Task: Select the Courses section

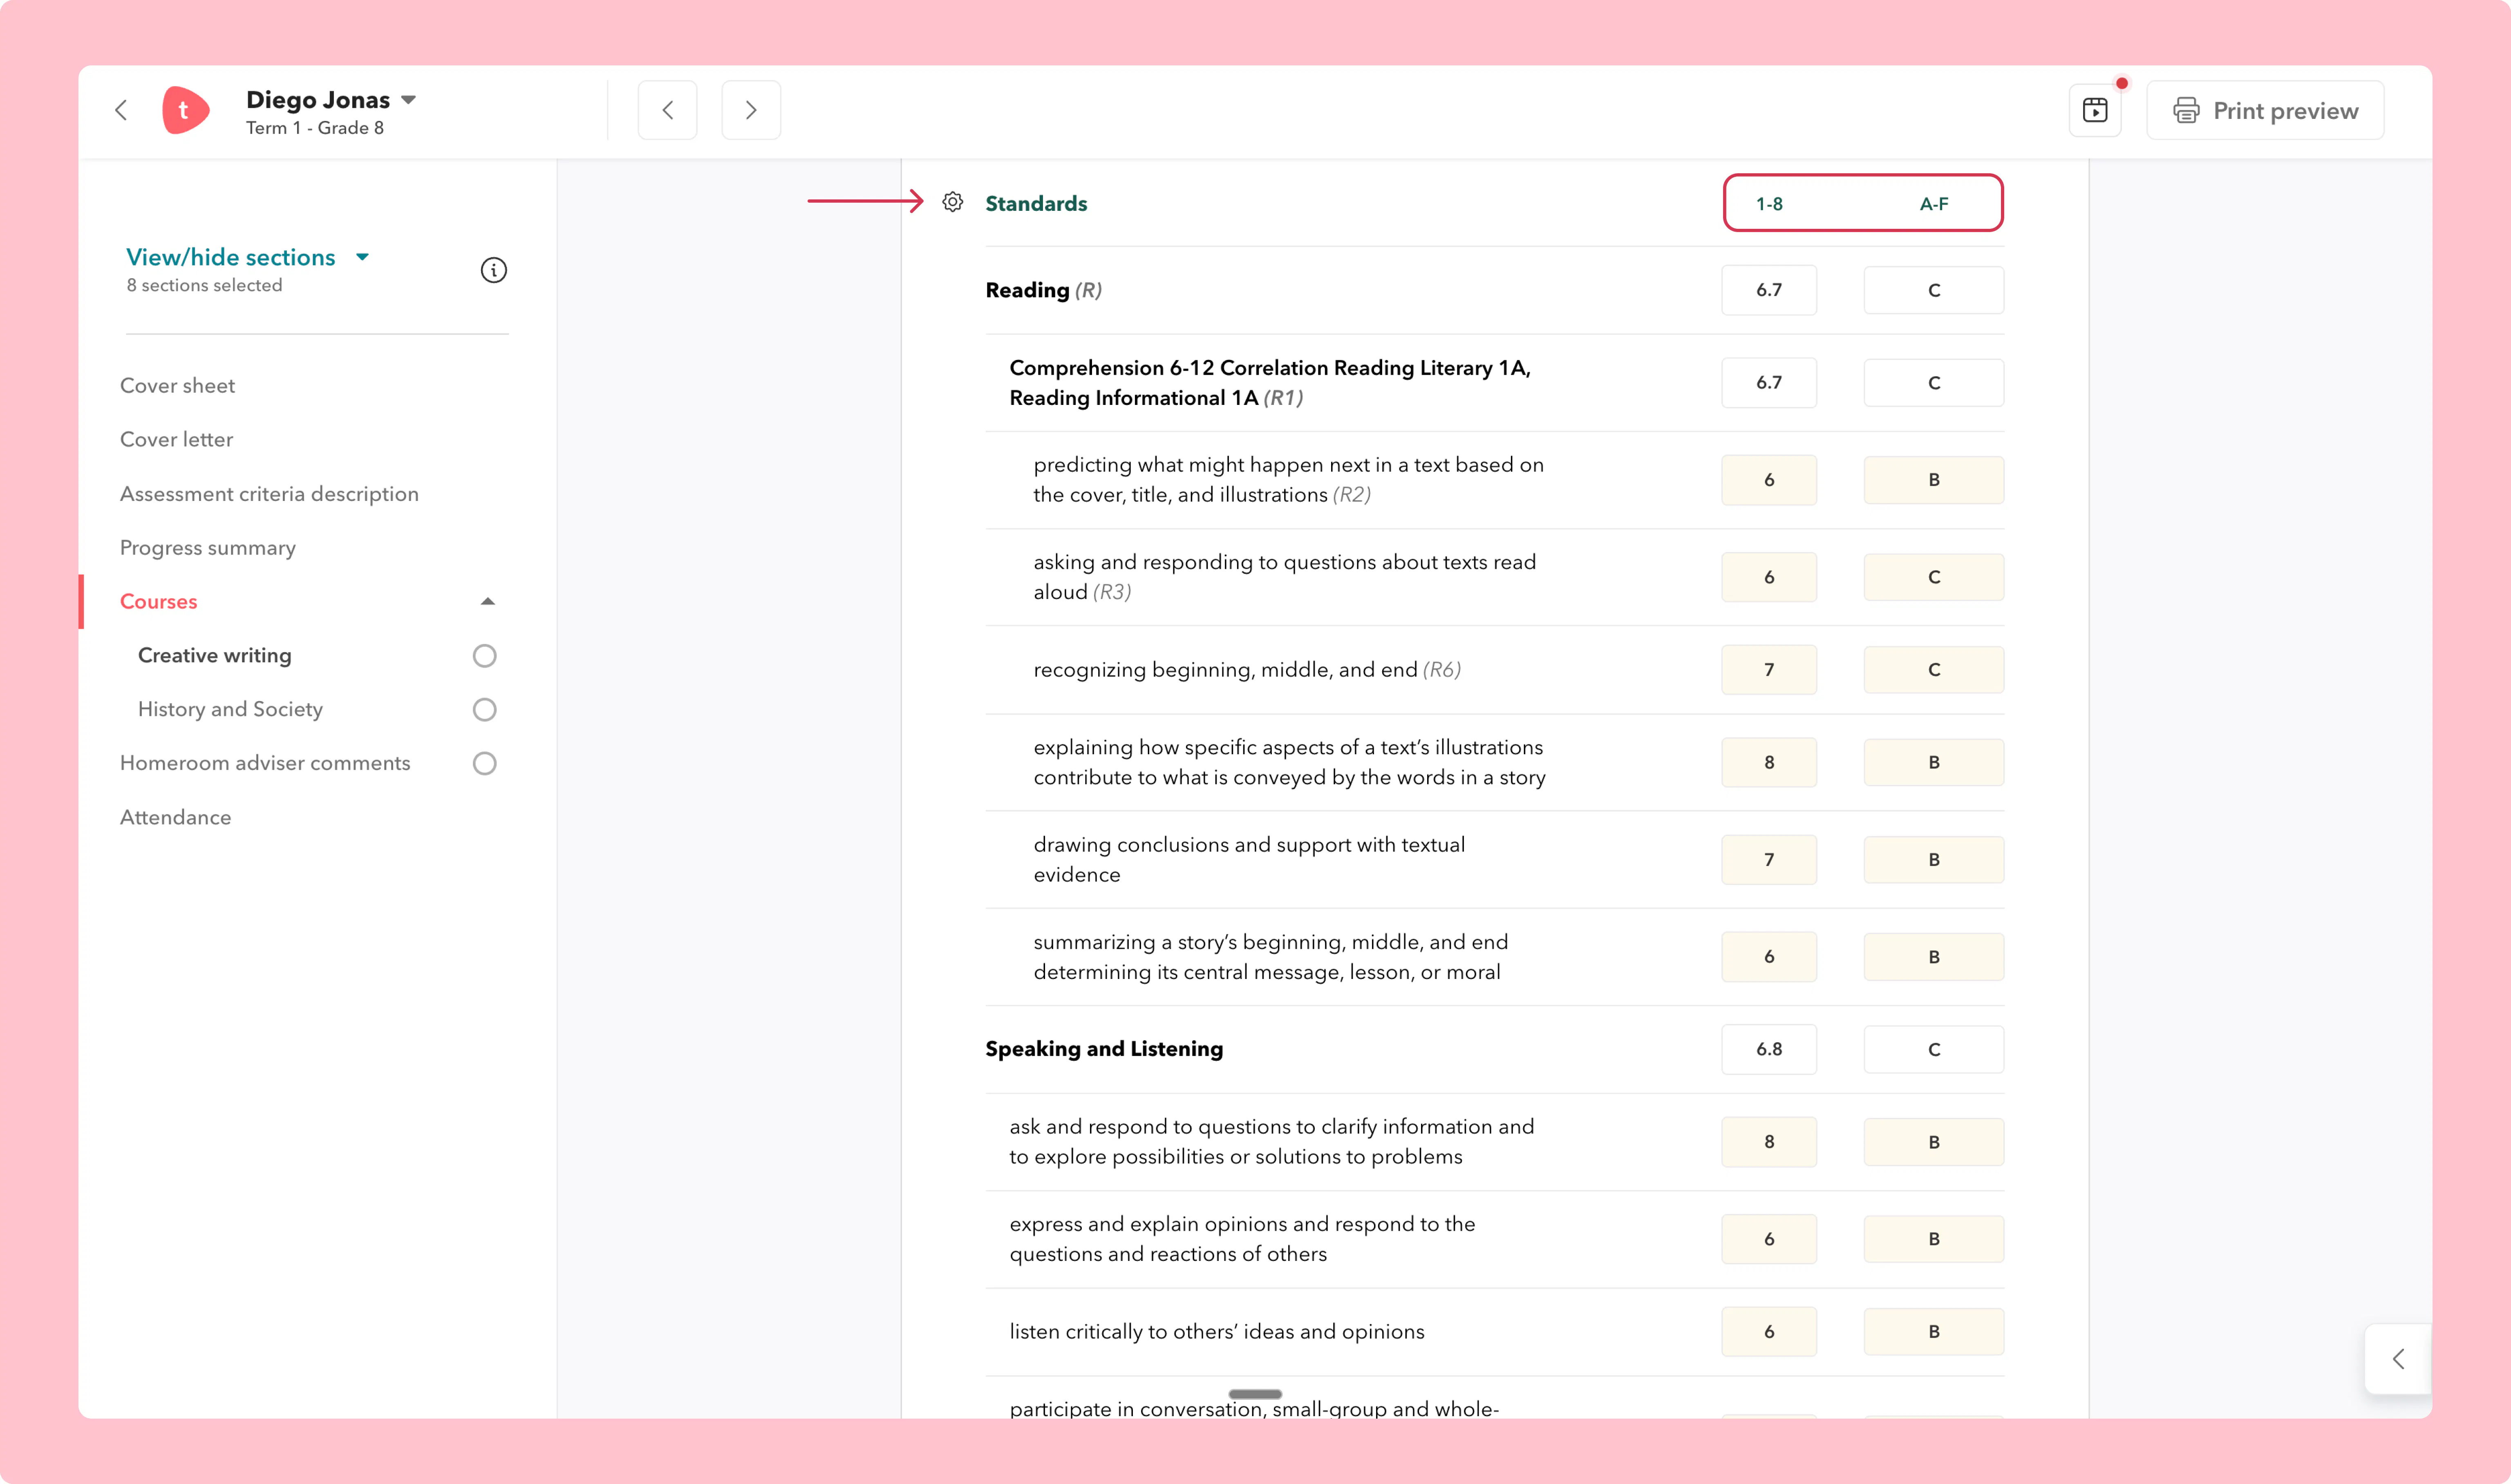Action: click(158, 601)
